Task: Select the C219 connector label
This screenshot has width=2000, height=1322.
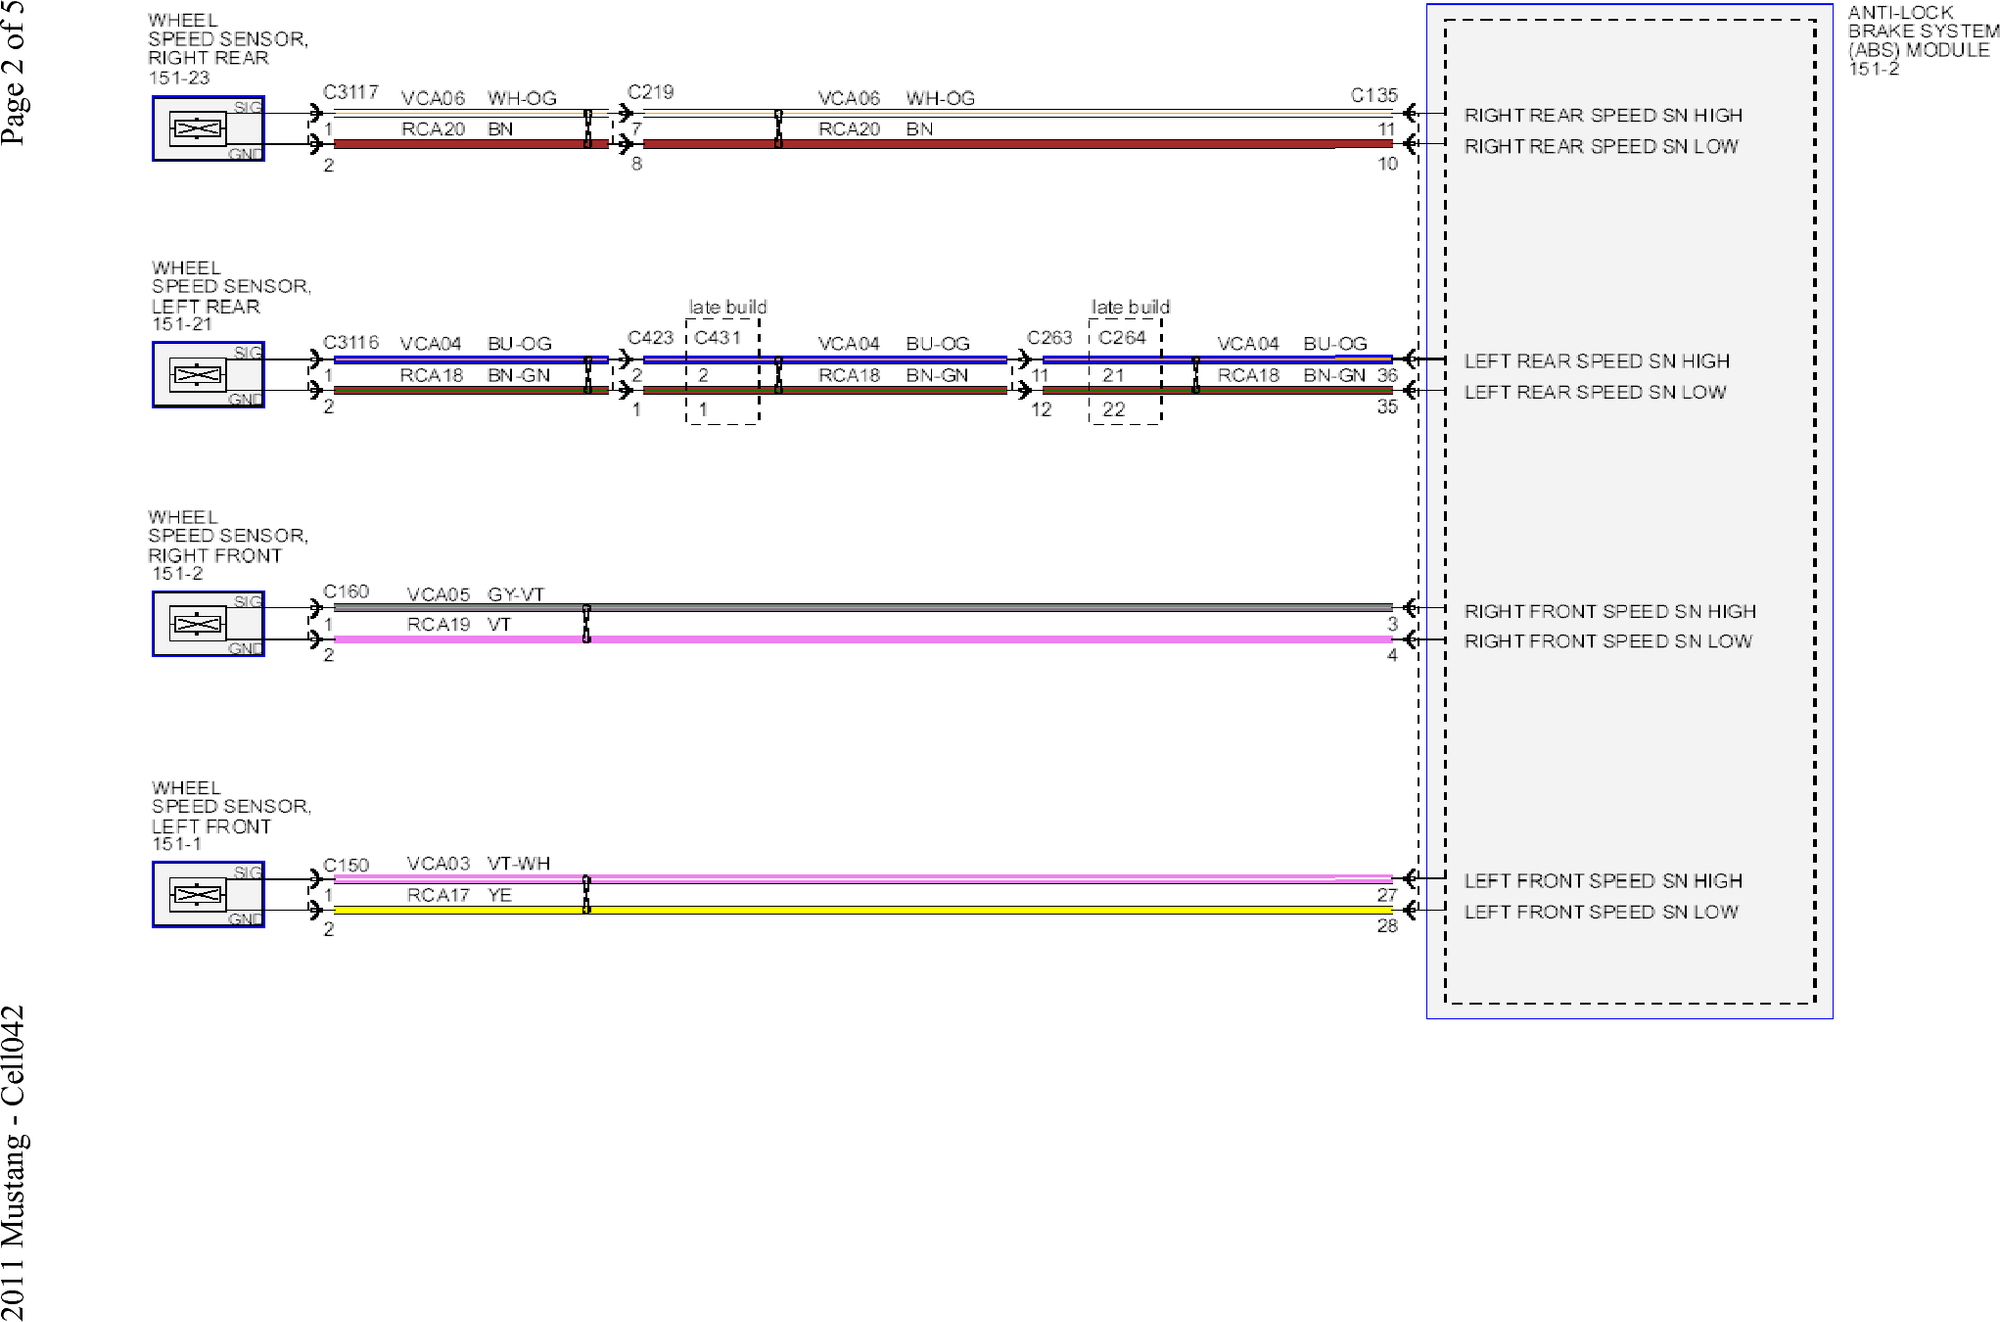Action: 650,92
